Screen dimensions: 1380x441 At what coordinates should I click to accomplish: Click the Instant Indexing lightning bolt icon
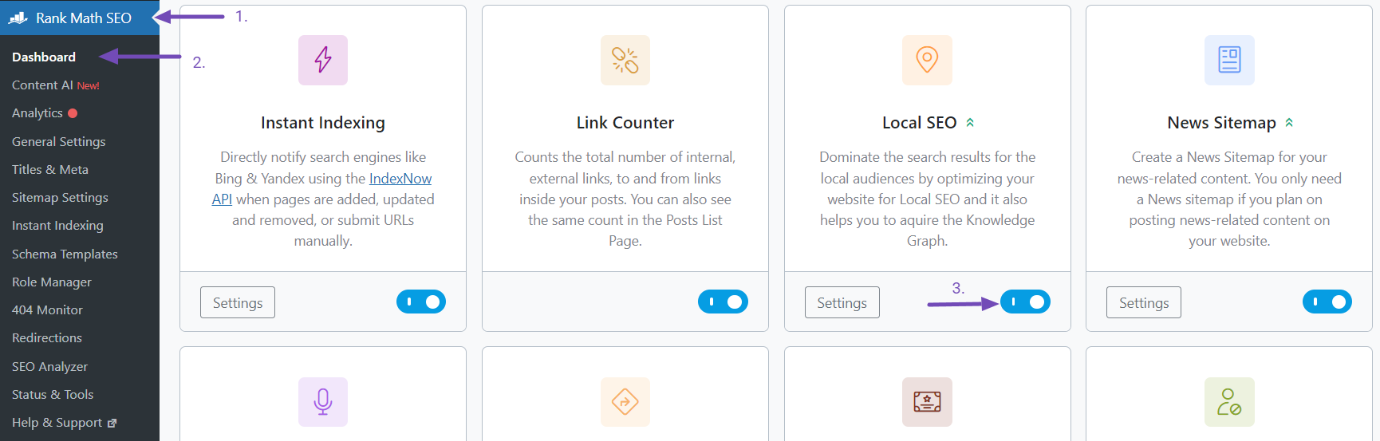[323, 60]
